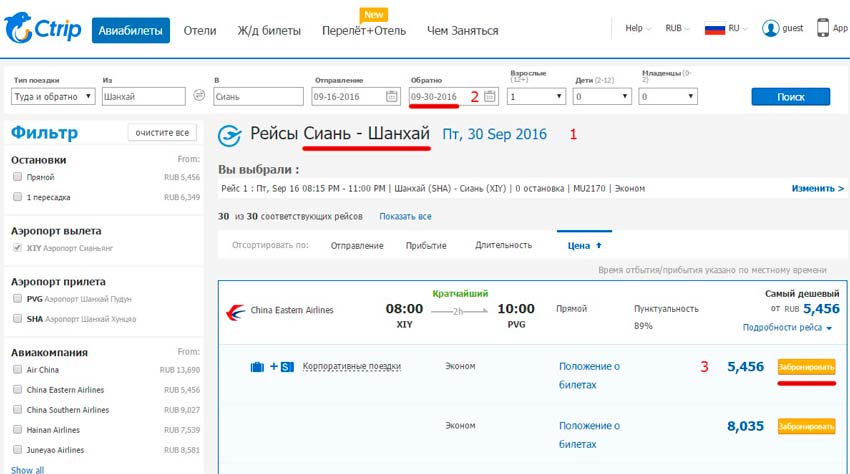The height and width of the screenshot is (474, 850).
Task: Click the swap origin and destination icon
Action: tap(199, 96)
